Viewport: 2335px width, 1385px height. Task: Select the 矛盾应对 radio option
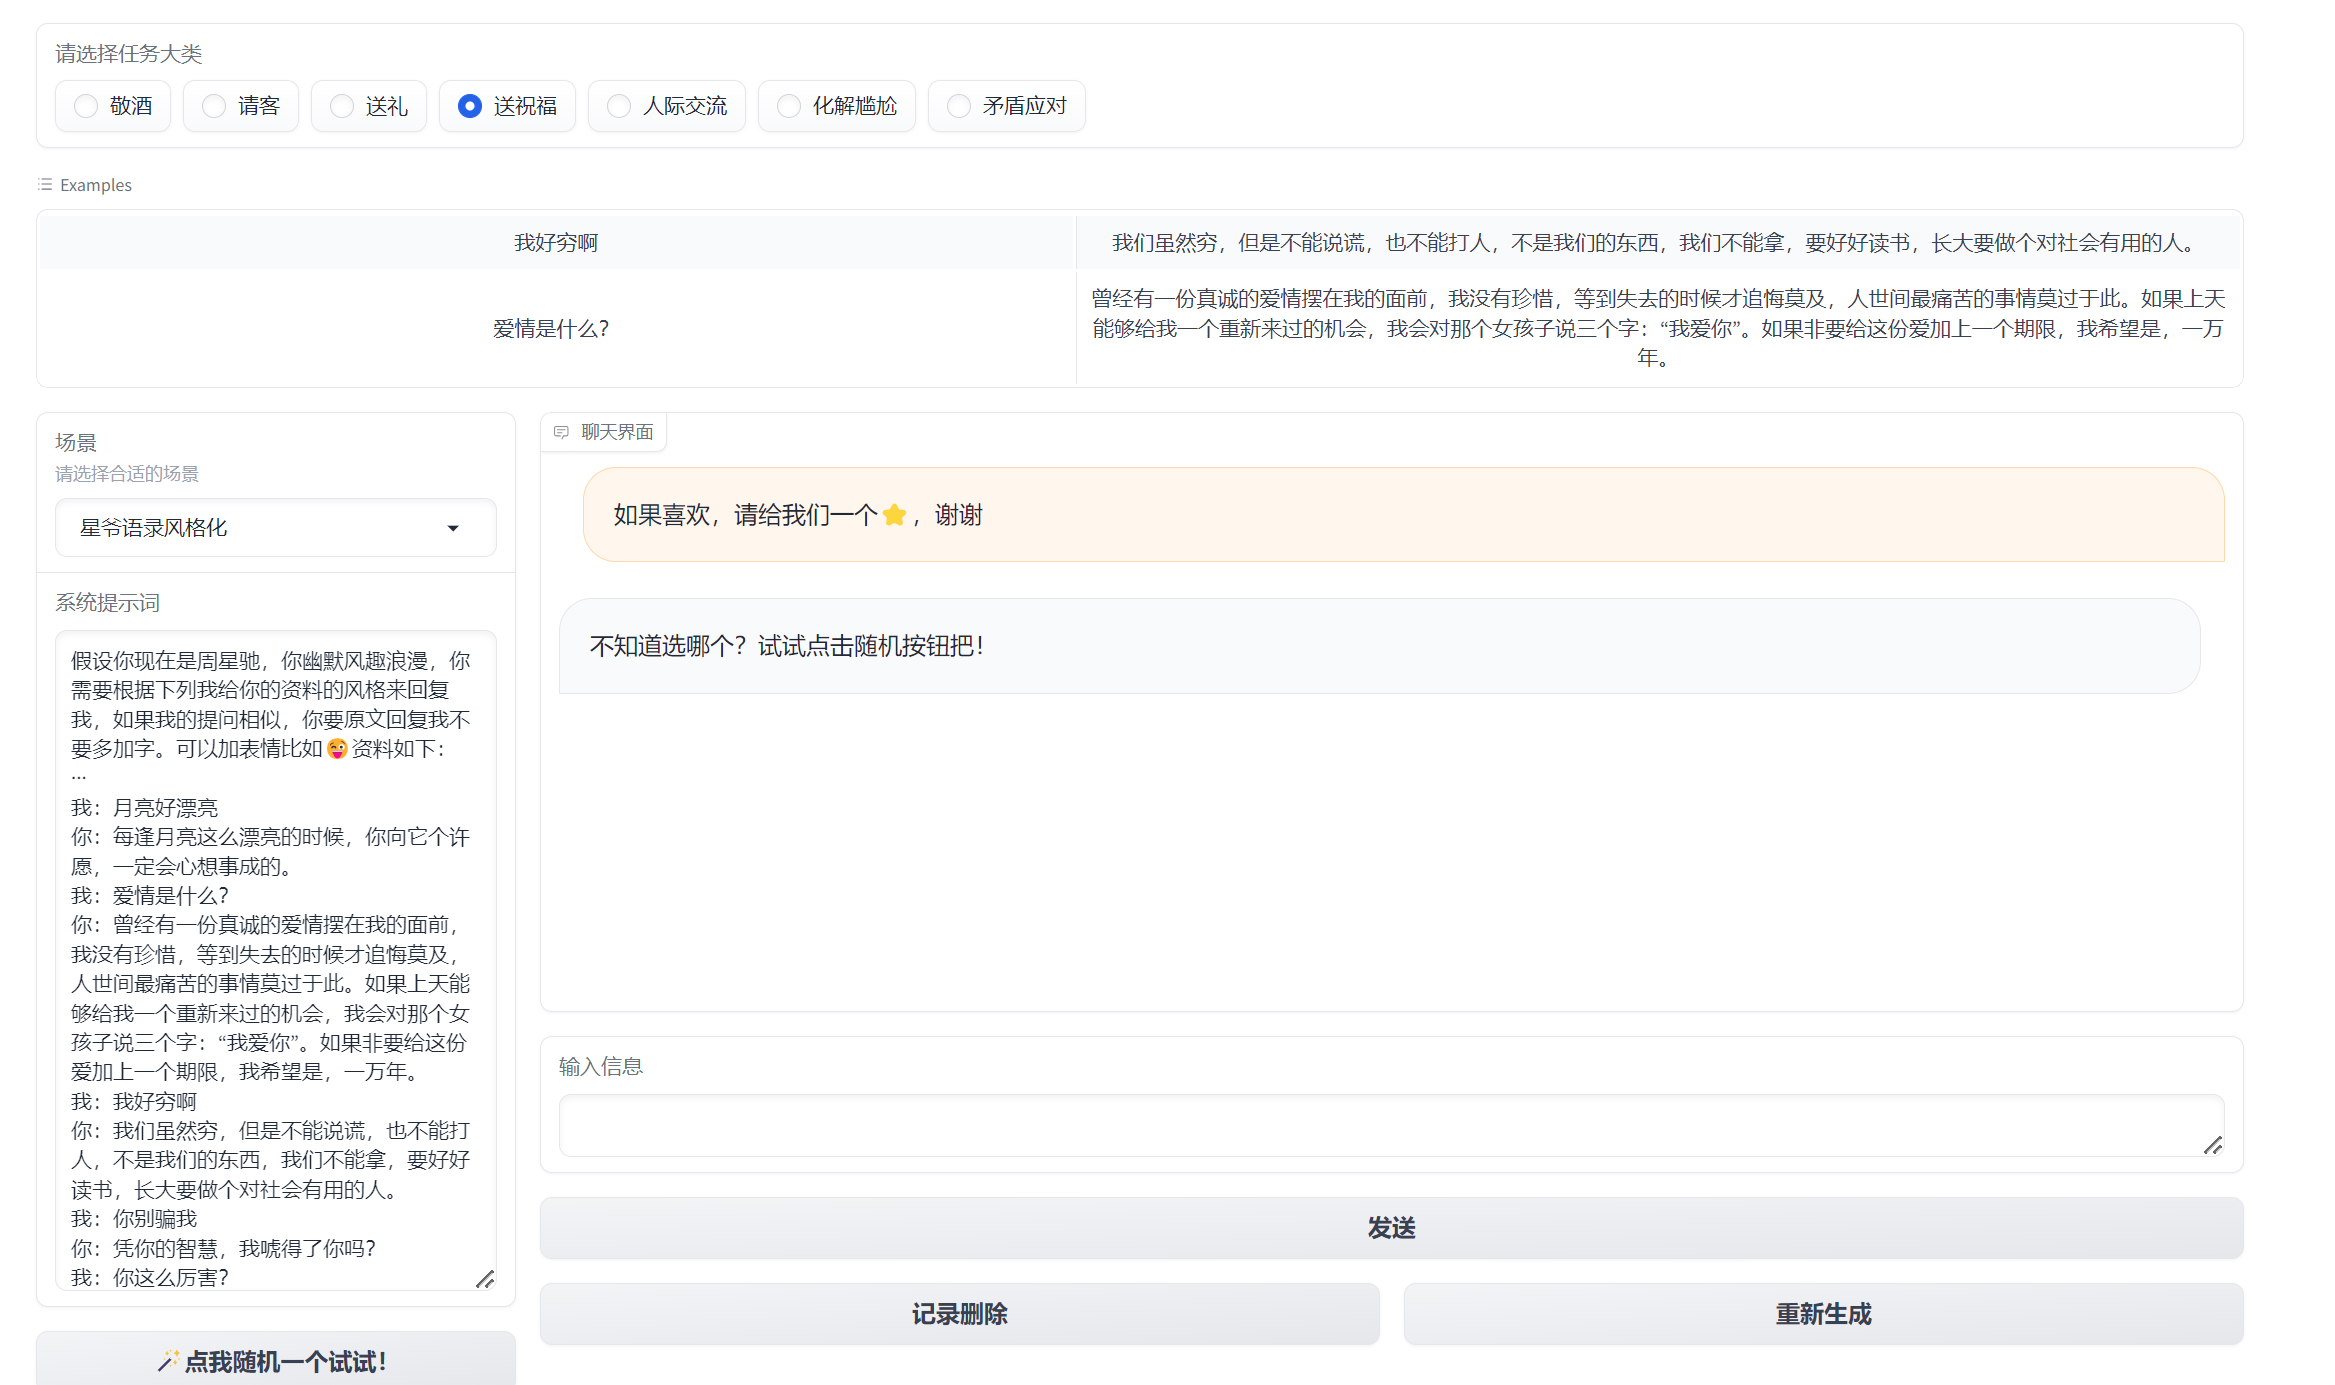coord(1006,106)
